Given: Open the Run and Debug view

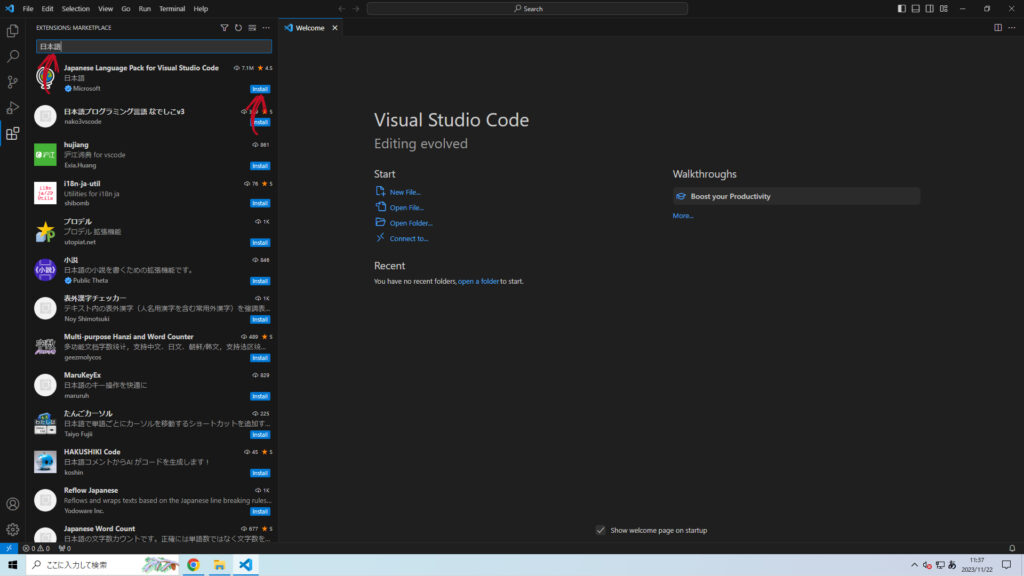Looking at the screenshot, I should pyautogui.click(x=12, y=108).
